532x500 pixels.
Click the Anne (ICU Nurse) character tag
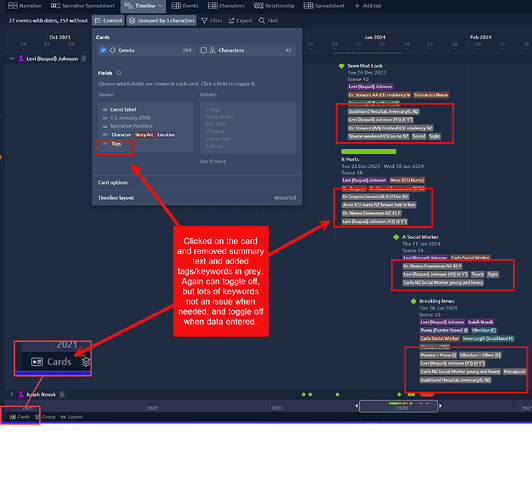[x=407, y=180]
